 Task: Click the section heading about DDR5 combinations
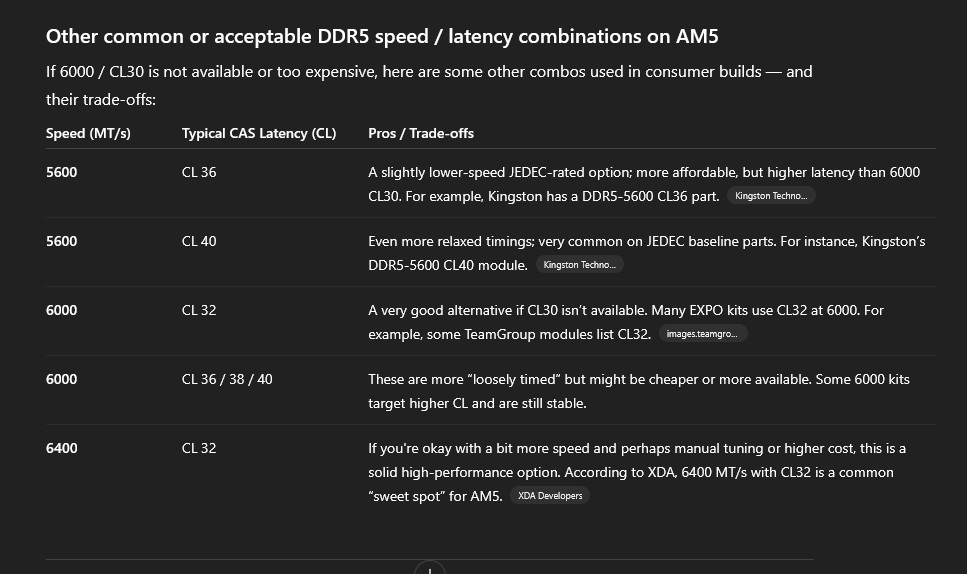click(382, 36)
